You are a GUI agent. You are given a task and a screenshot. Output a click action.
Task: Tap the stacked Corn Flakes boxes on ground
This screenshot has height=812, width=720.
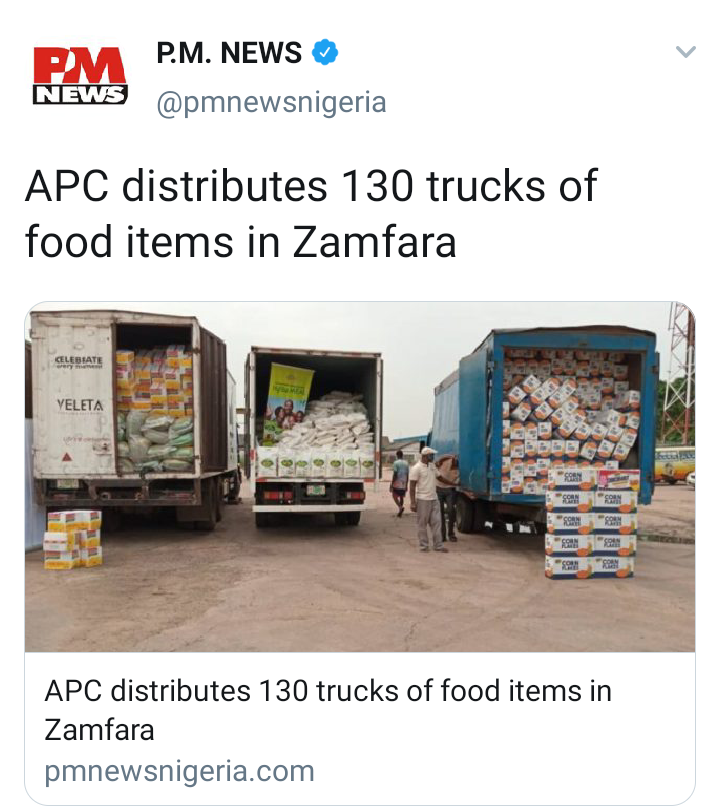[x=592, y=523]
